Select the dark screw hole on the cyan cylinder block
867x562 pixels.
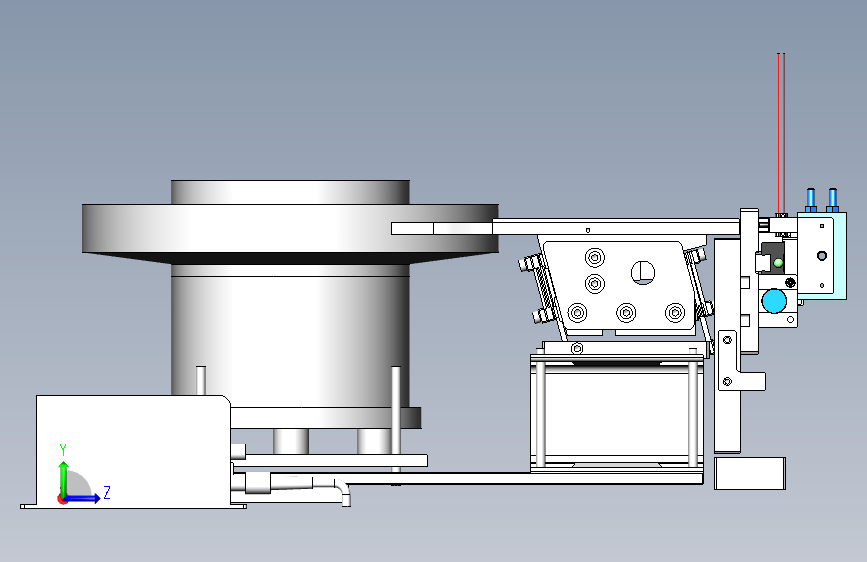coord(822,256)
